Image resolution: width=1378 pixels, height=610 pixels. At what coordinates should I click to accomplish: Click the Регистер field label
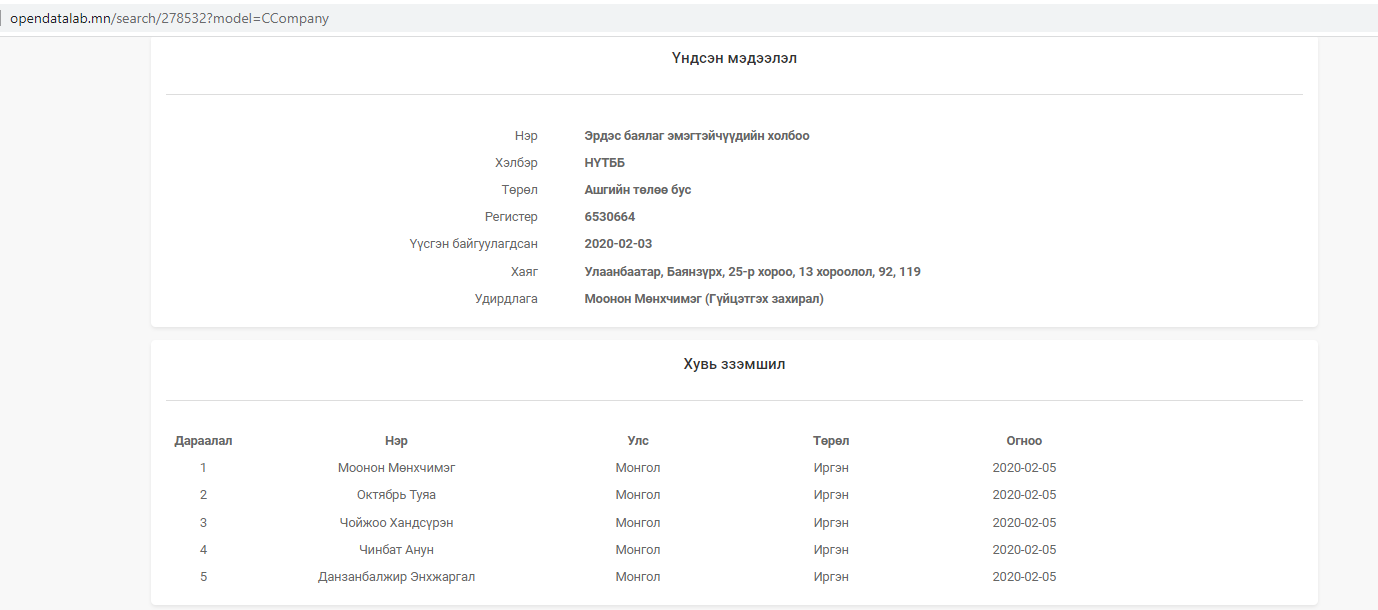click(x=511, y=217)
